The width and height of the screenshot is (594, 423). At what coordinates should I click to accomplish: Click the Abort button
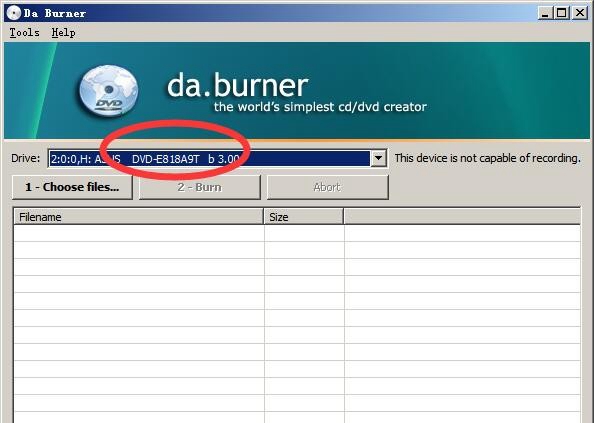[x=328, y=187]
